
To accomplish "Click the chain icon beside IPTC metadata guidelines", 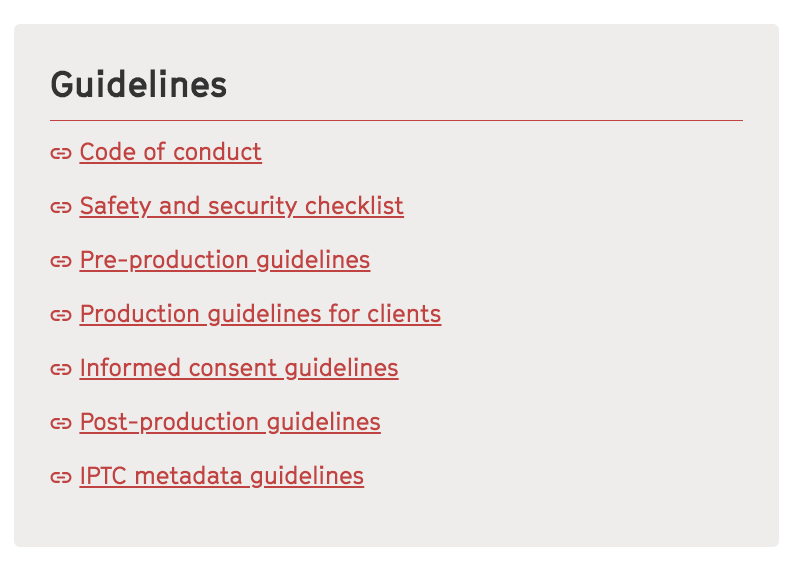I will click(61, 477).
